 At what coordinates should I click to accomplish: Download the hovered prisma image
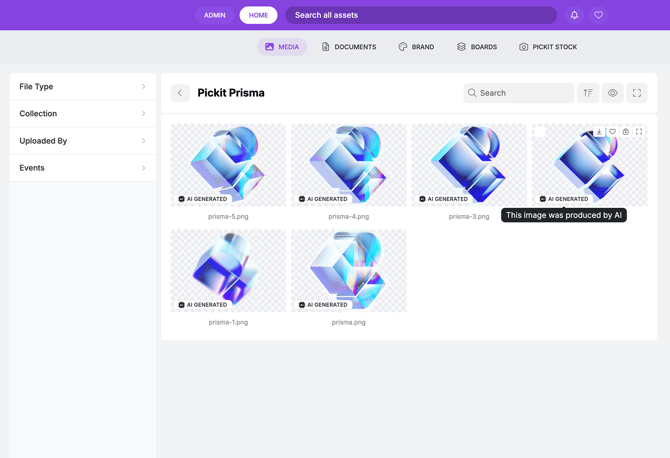point(599,132)
